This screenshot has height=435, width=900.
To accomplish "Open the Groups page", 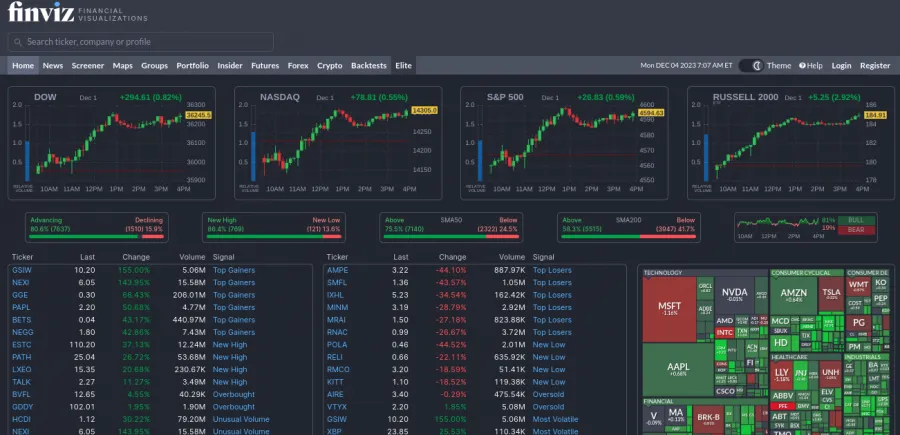I will pyautogui.click(x=154, y=65).
